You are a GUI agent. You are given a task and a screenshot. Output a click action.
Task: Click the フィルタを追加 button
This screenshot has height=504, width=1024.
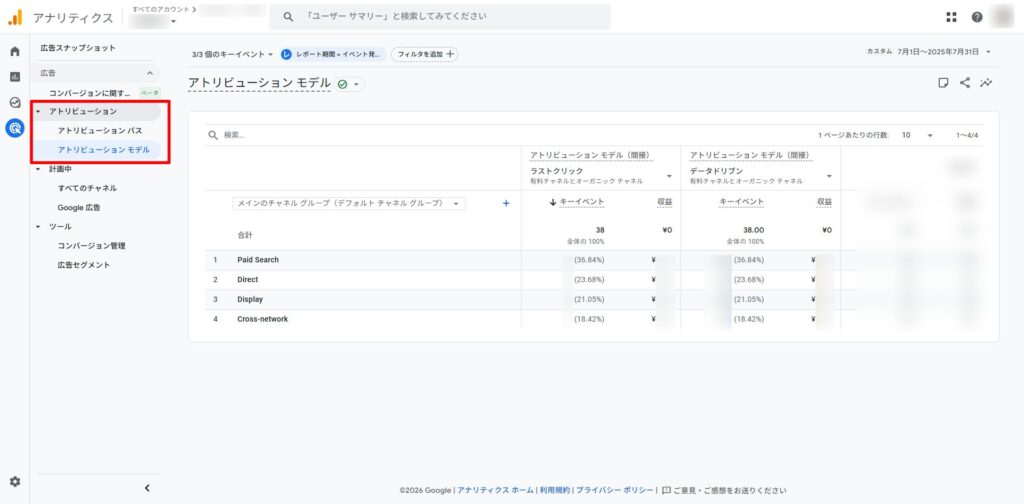[x=425, y=54]
